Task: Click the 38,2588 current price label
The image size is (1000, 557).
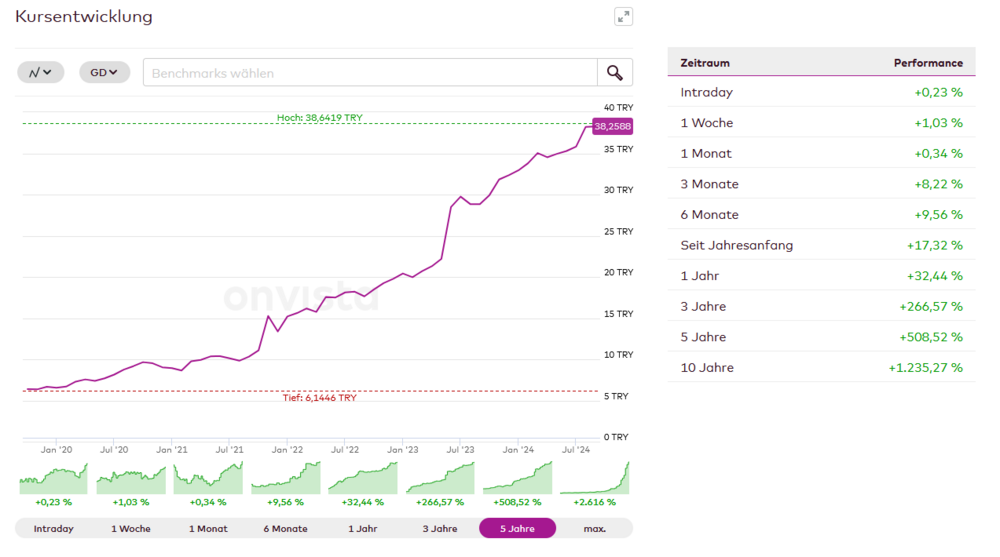Action: [x=612, y=127]
